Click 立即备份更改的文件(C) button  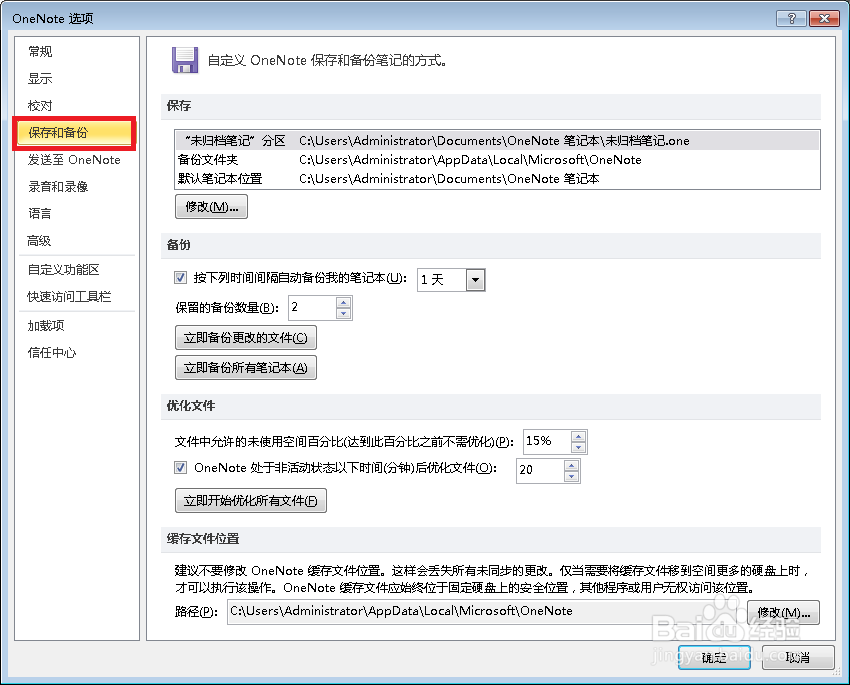[x=246, y=338]
